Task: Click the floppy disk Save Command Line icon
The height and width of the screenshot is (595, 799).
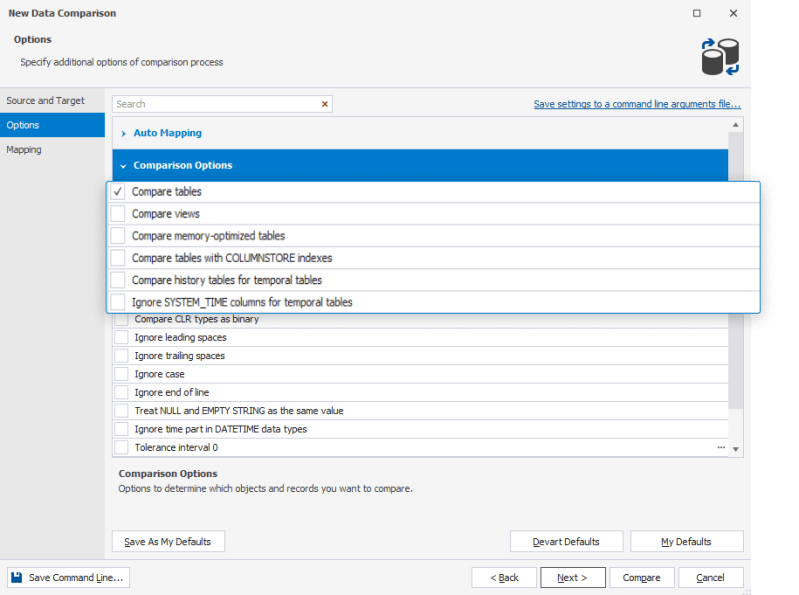Action: (x=17, y=577)
